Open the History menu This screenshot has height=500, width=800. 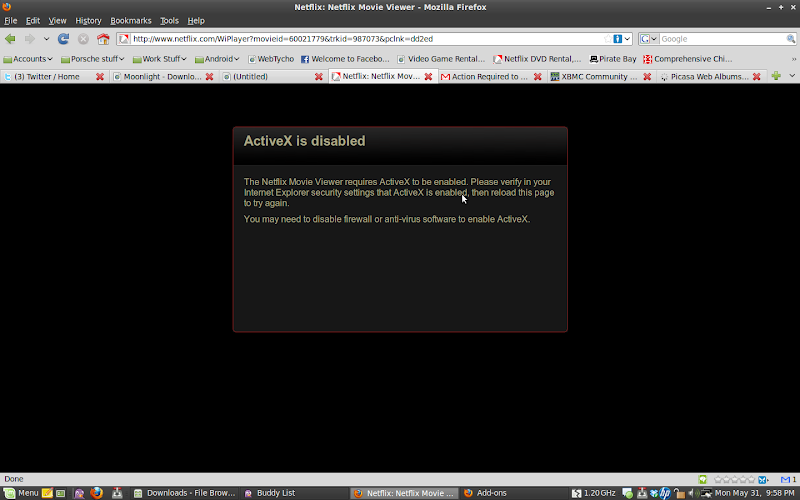[88, 21]
